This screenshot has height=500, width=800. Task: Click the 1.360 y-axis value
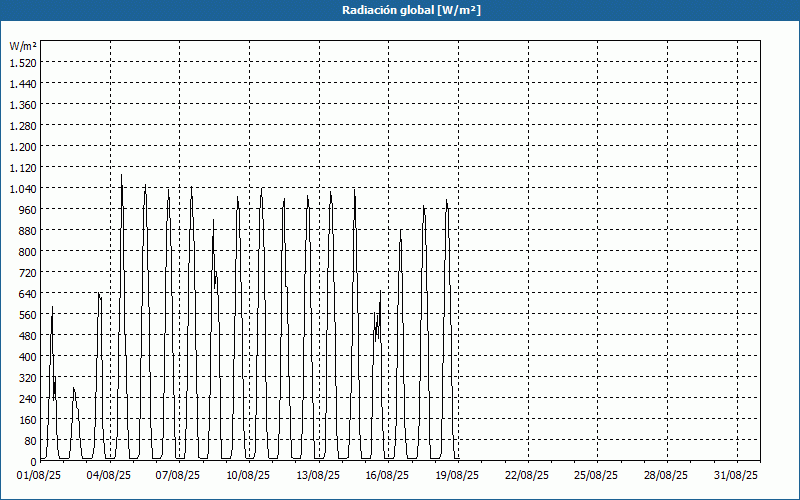pyautogui.click(x=23, y=105)
